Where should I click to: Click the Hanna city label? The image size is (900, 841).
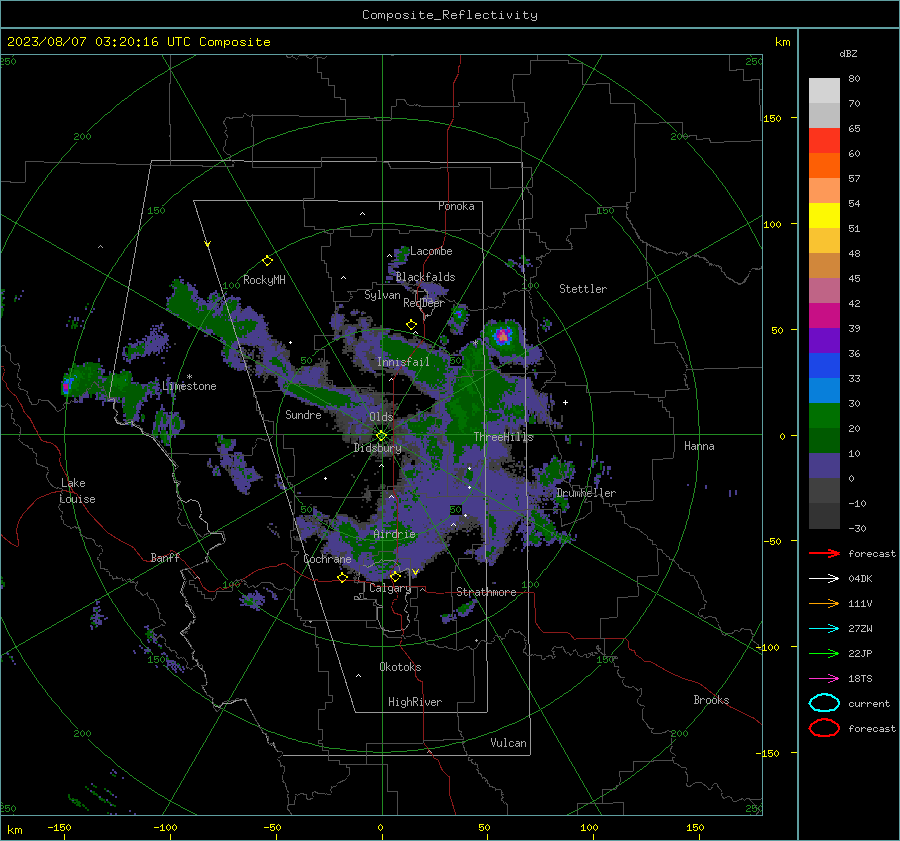pos(699,446)
